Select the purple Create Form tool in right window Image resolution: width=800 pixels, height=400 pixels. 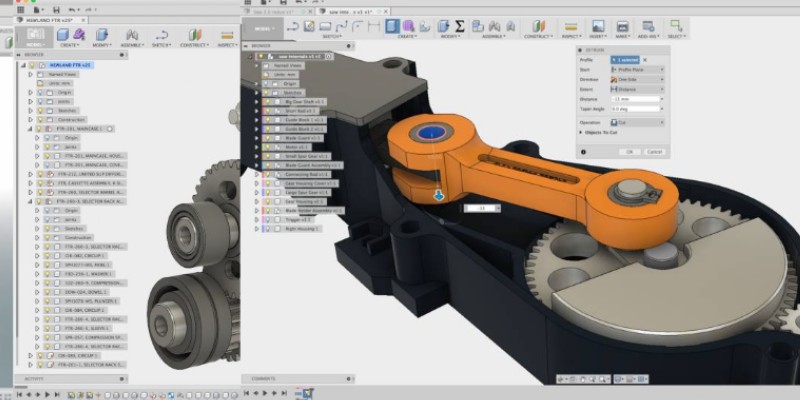[408, 26]
